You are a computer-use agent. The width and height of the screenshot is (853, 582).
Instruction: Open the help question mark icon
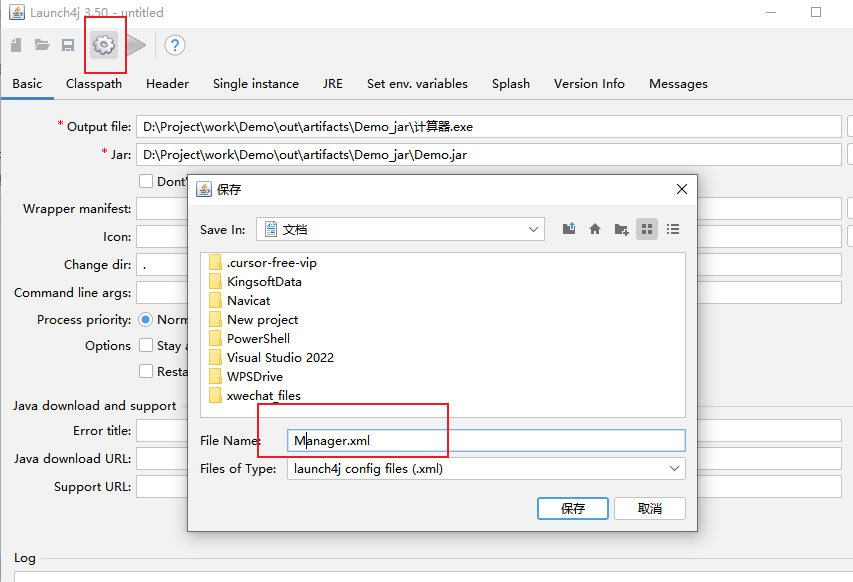click(x=175, y=45)
